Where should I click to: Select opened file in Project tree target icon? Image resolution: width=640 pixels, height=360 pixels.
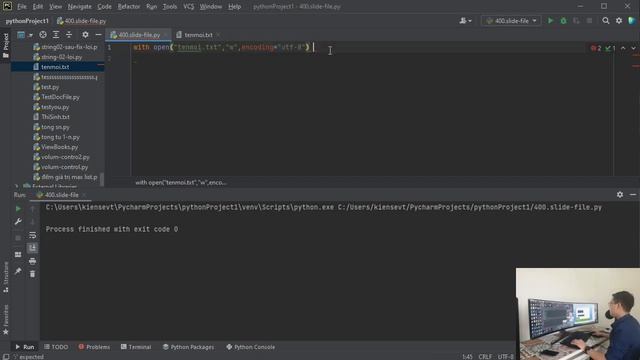pos(43,35)
